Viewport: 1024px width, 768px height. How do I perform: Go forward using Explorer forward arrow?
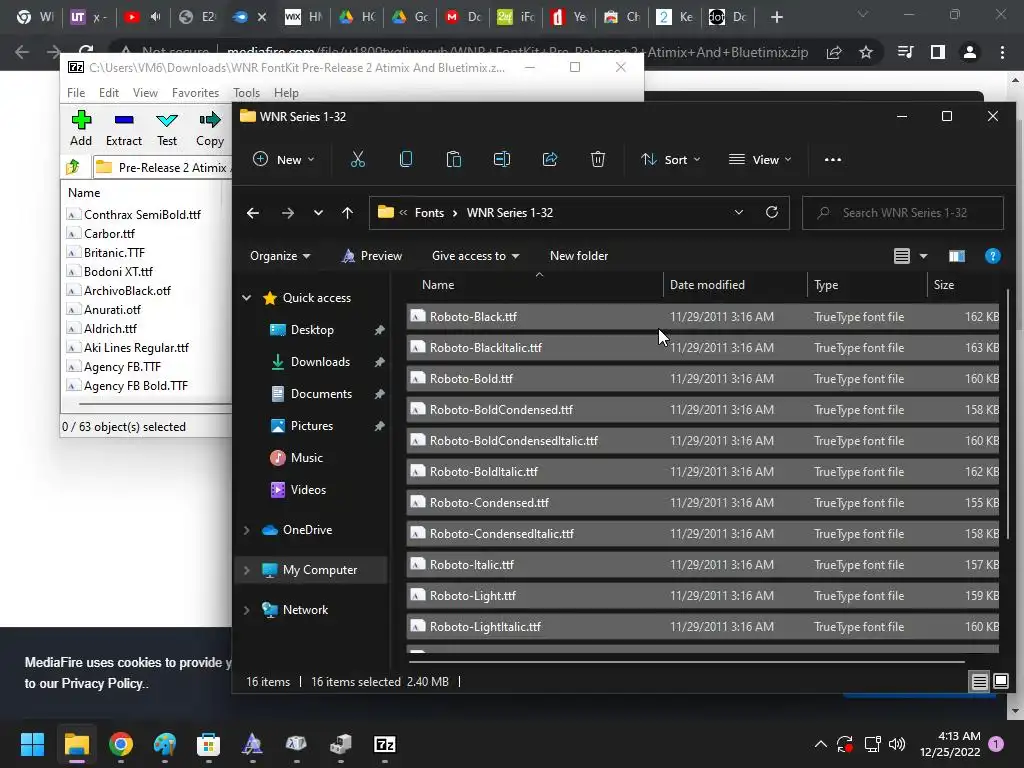point(287,213)
